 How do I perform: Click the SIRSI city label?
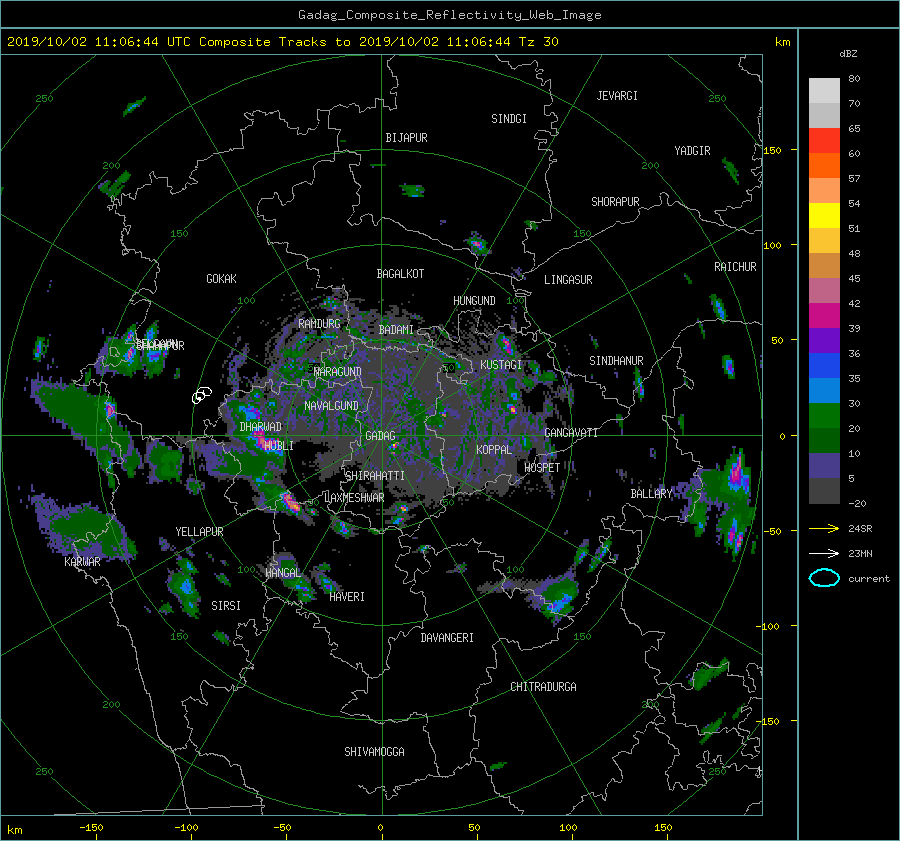tap(226, 606)
